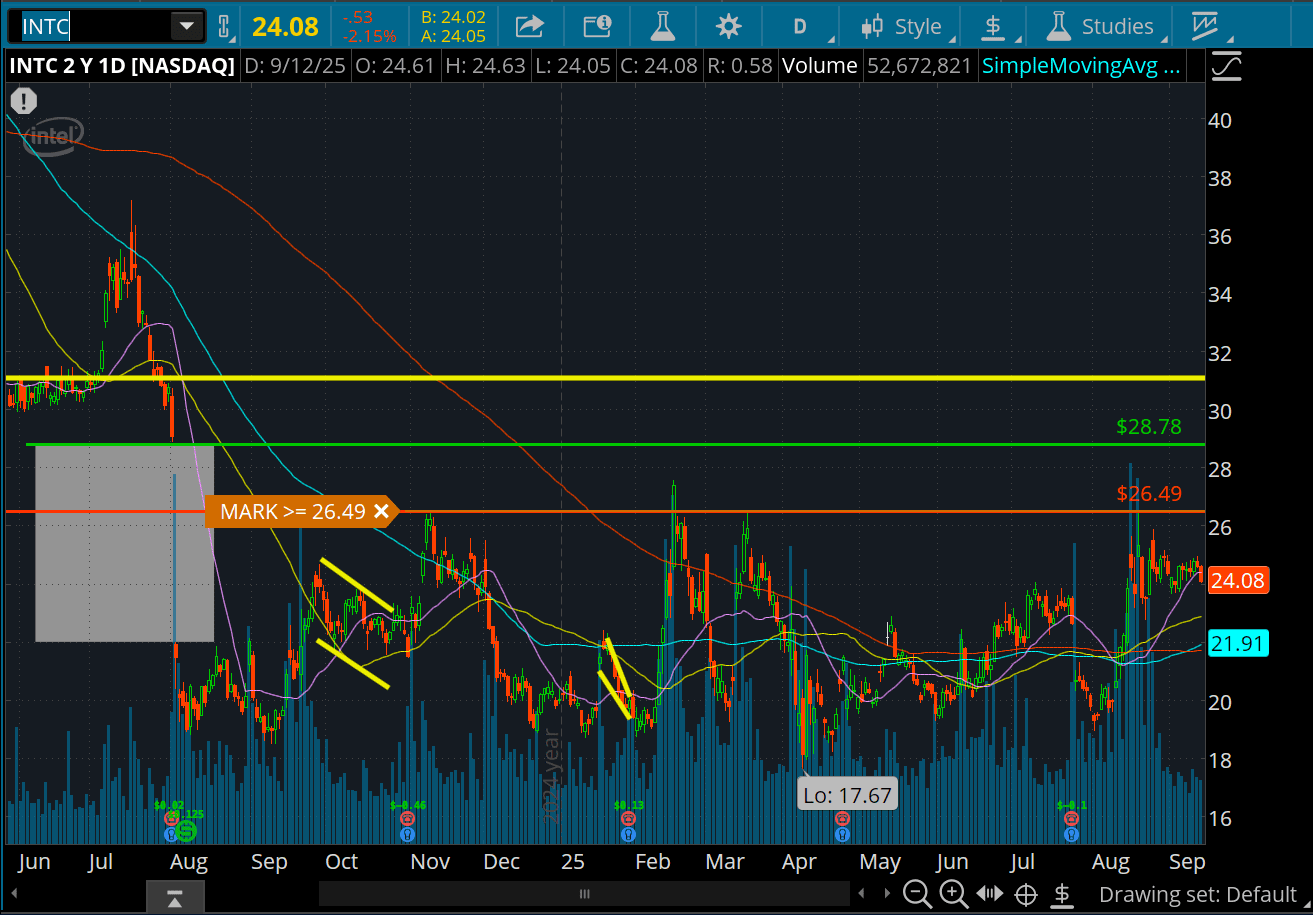Image resolution: width=1313 pixels, height=915 pixels.
Task: Click the Intel company logo
Action: point(52,137)
